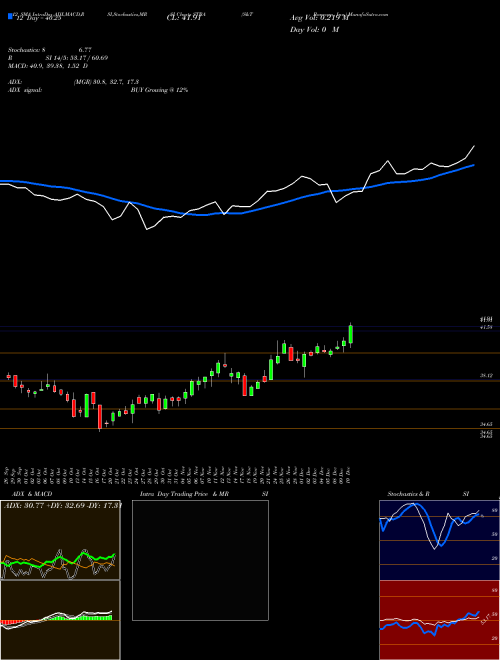Image resolution: width=500 pixels, height=660 pixels.
Task: Click the ManafaSutra.com watermark link at top
Action: pos(365,14)
